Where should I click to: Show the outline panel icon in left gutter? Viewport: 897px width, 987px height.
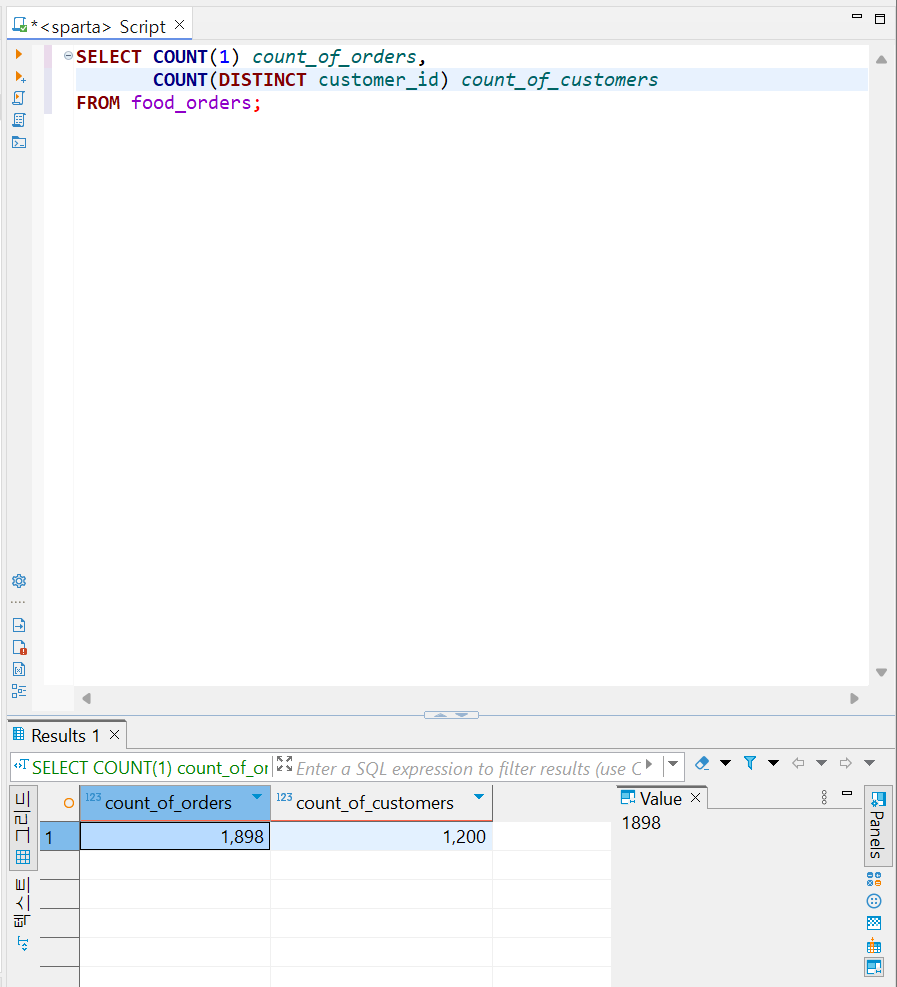coord(19,691)
